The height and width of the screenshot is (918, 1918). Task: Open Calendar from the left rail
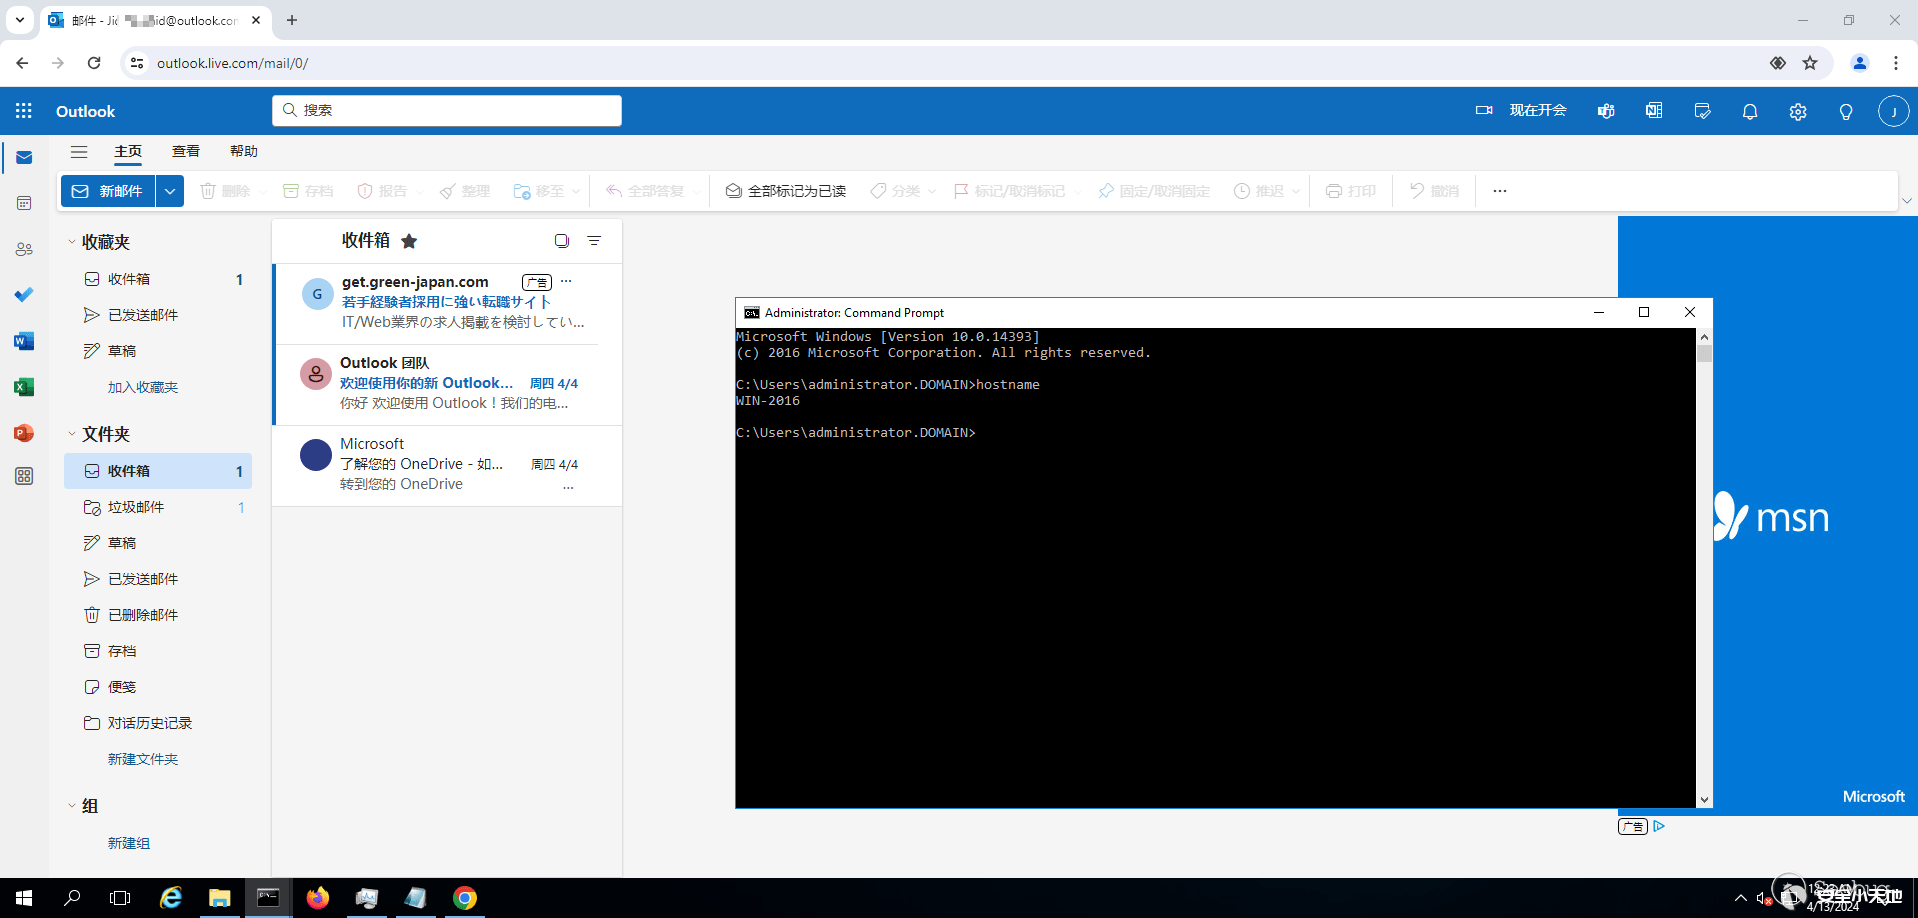[x=24, y=203]
